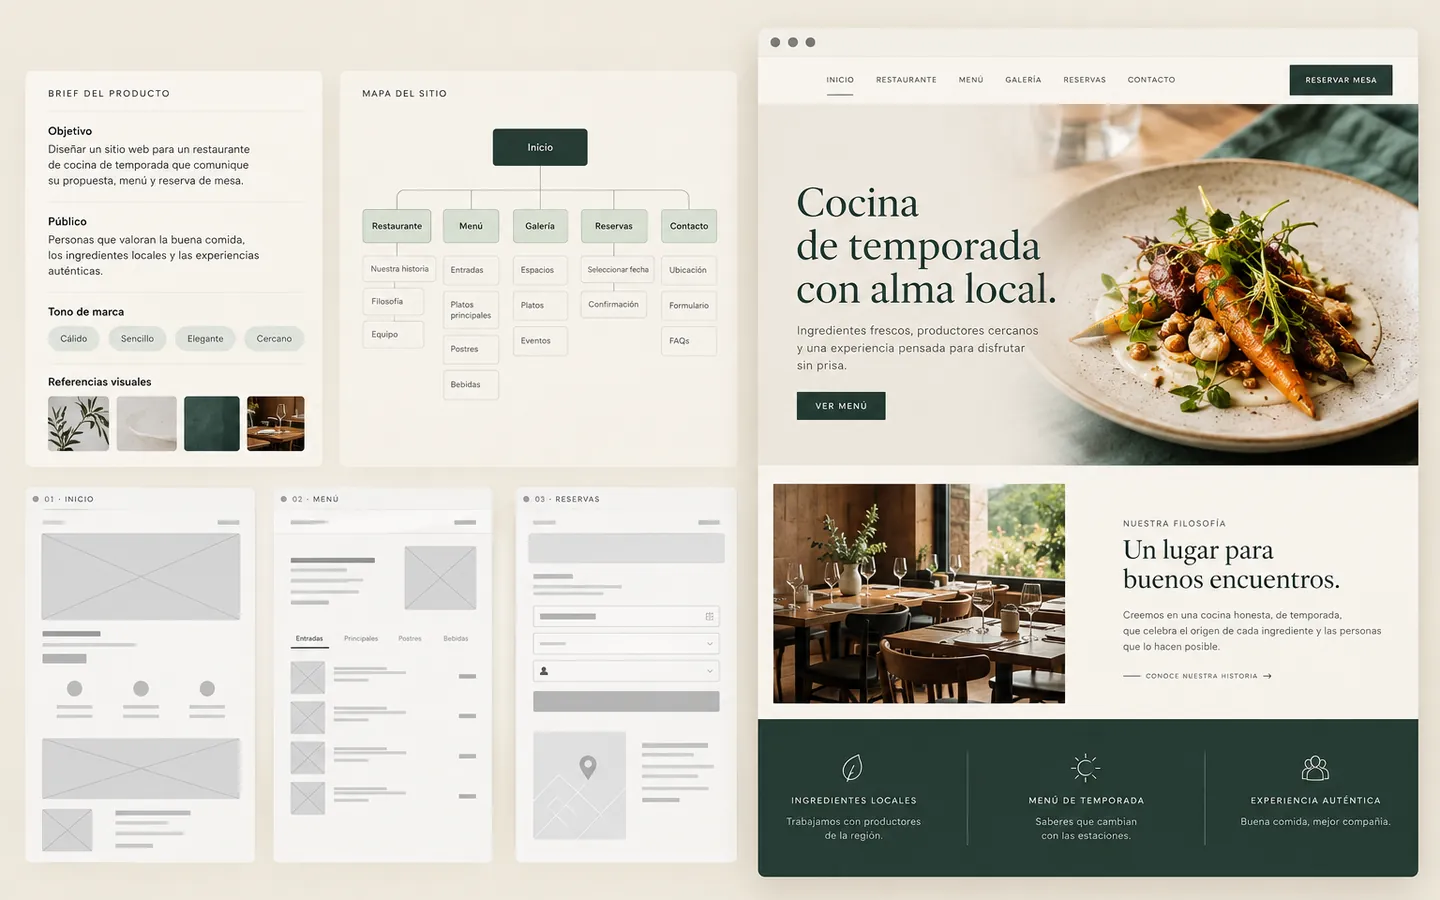The height and width of the screenshot is (900, 1440).
Task: Follow the Conoce Nuestra Historia link
Action: [1198, 676]
